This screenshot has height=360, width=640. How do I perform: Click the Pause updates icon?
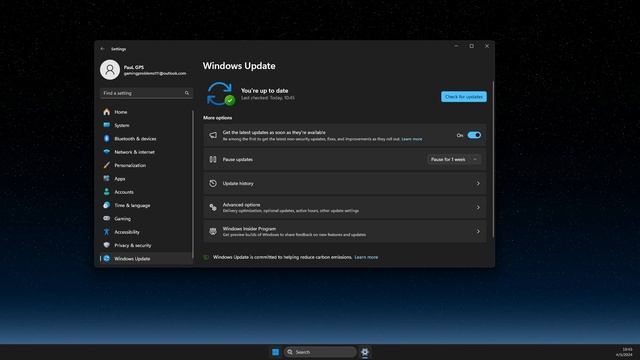(213, 159)
